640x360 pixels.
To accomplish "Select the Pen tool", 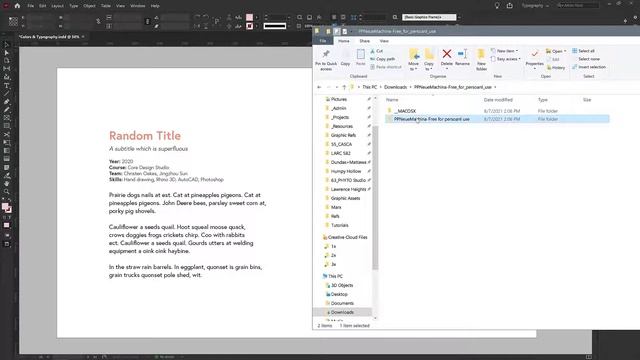I will coord(7,102).
